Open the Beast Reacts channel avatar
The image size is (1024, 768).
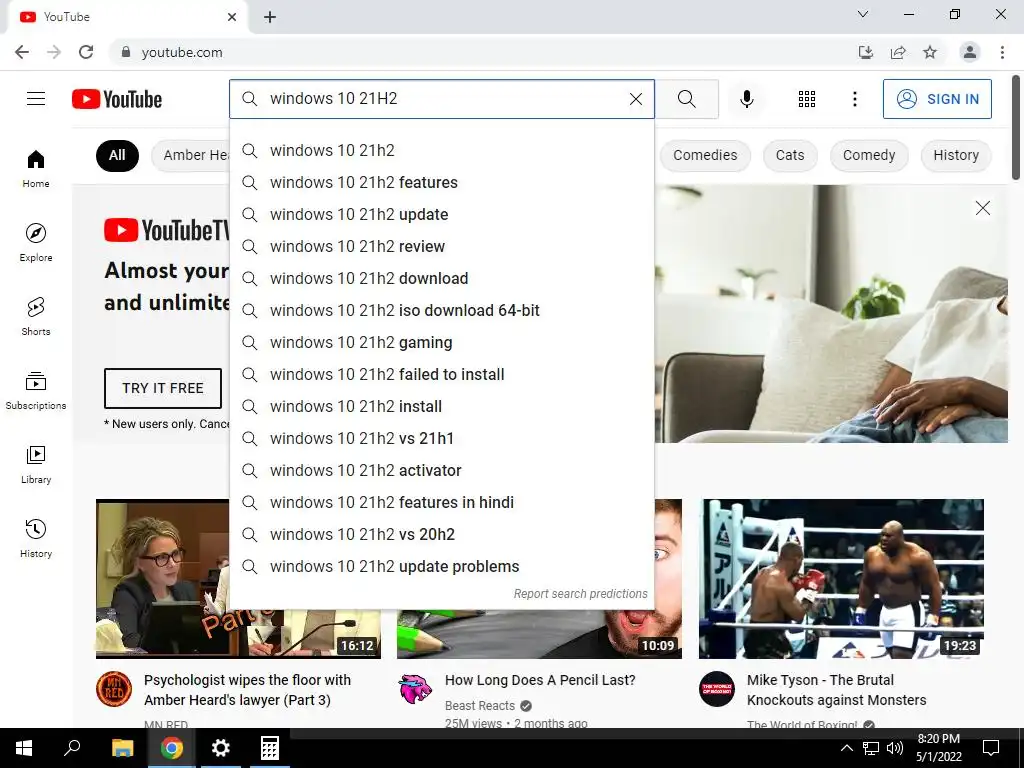[415, 689]
